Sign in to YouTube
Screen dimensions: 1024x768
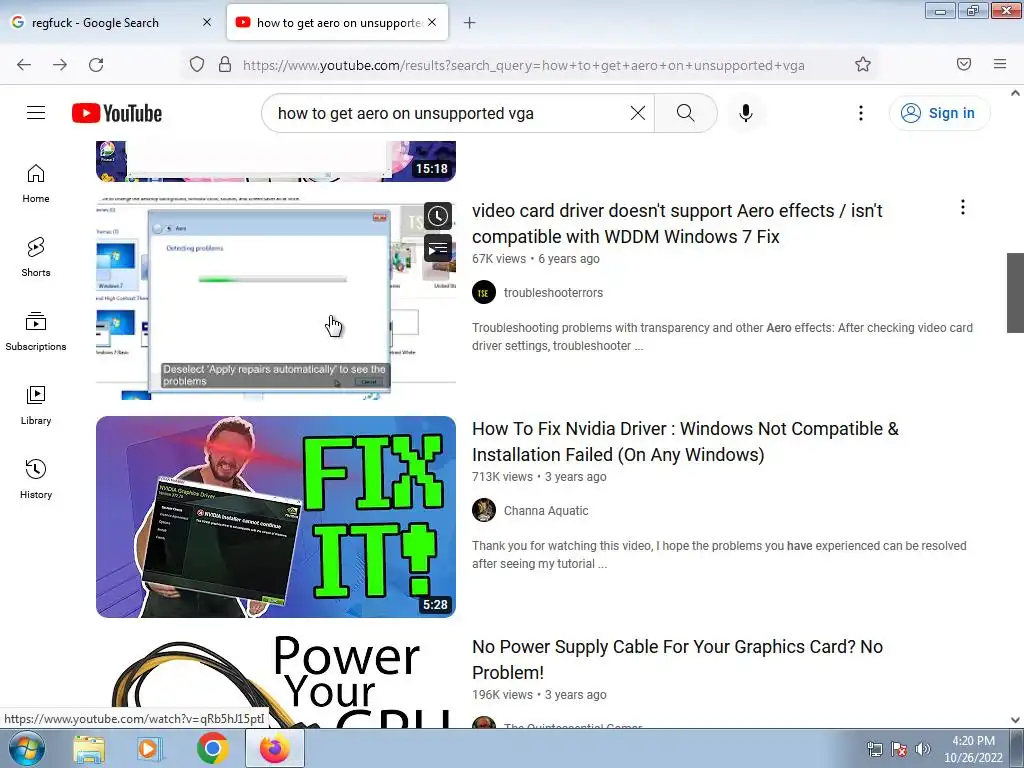click(x=939, y=113)
